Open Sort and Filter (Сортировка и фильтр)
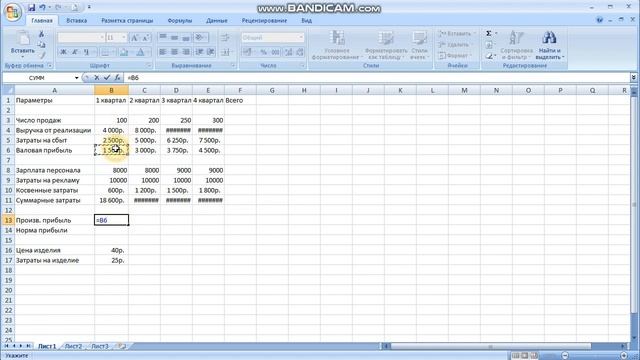640x360 pixels. [516, 45]
